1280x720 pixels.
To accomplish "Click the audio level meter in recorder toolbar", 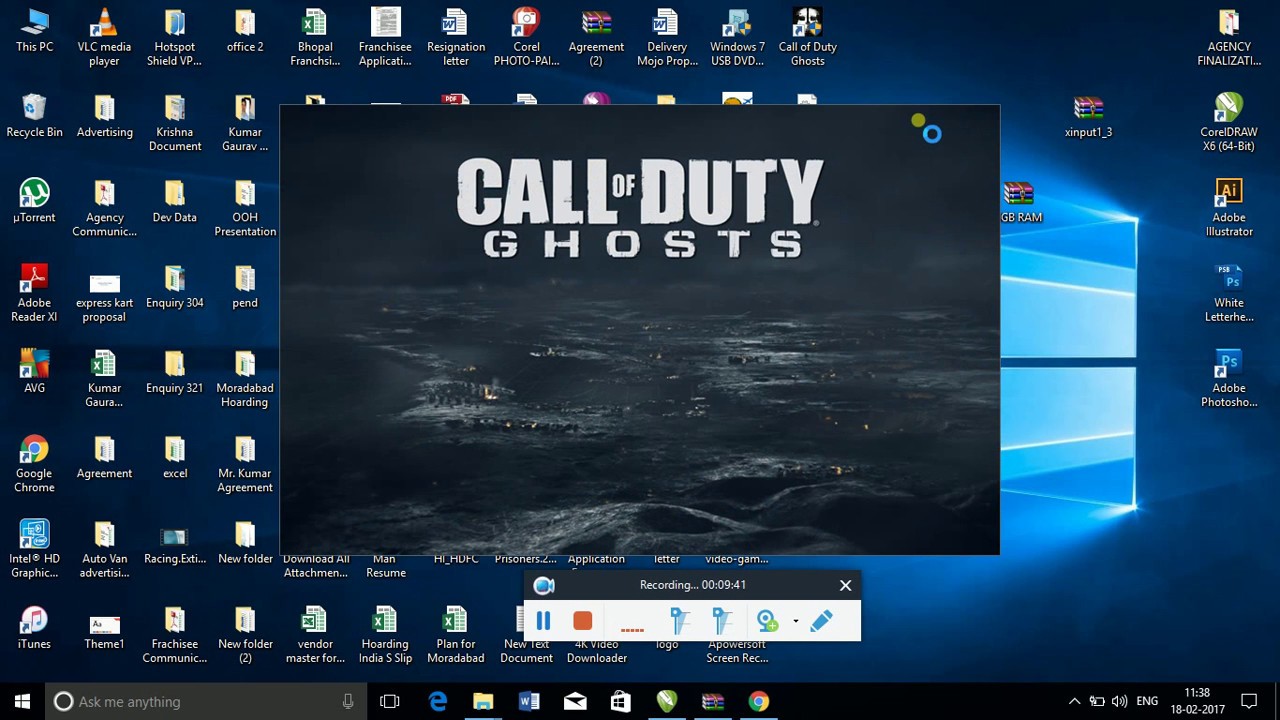I will [632, 630].
